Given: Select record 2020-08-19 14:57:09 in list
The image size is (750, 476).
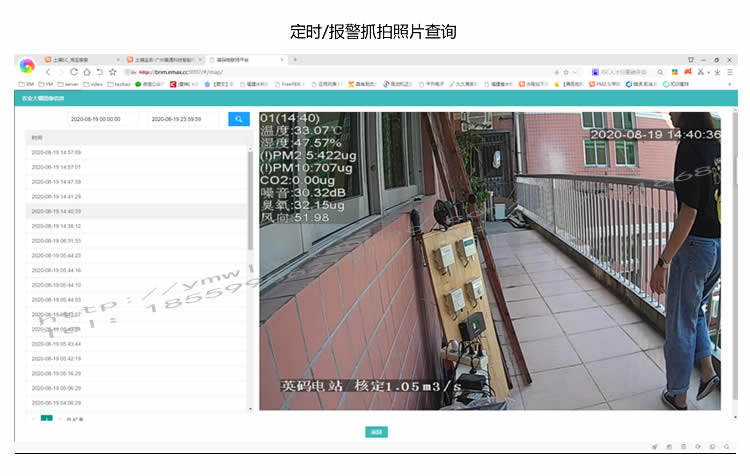Looking at the screenshot, I should pyautogui.click(x=136, y=153).
